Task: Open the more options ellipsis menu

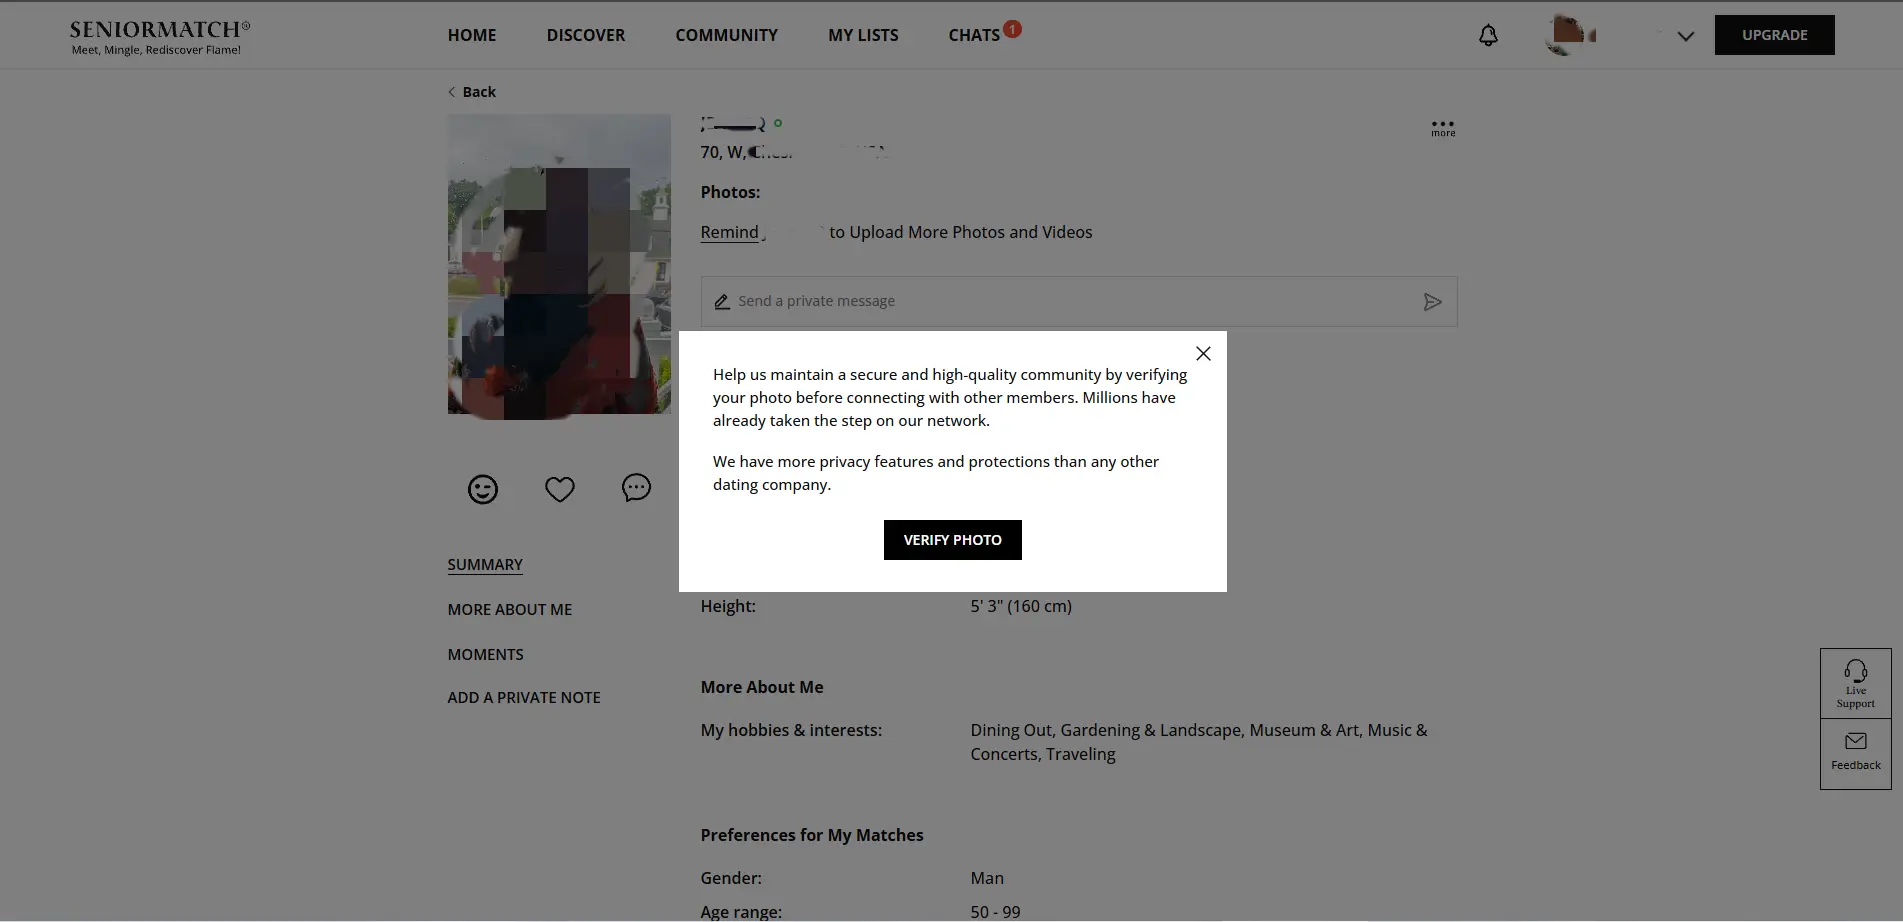Action: tap(1443, 128)
